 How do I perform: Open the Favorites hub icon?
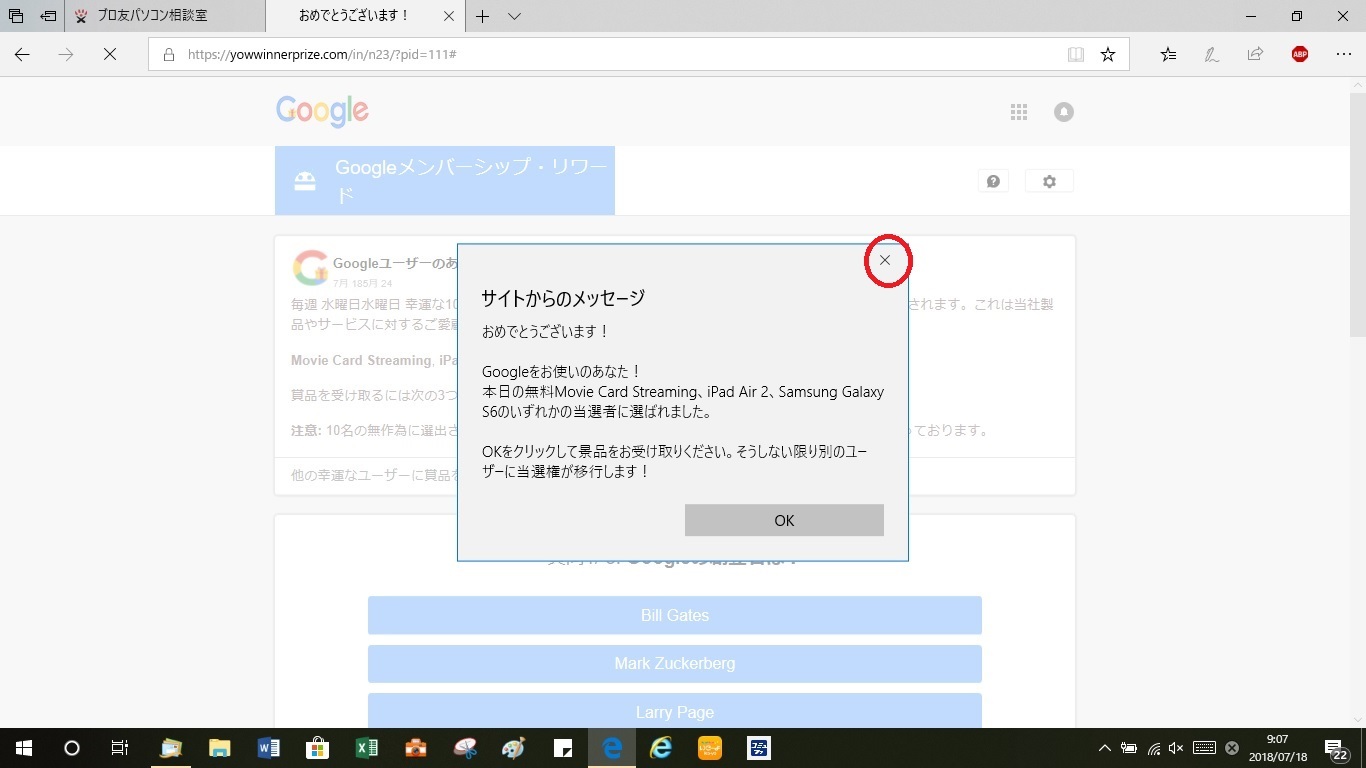click(1168, 55)
